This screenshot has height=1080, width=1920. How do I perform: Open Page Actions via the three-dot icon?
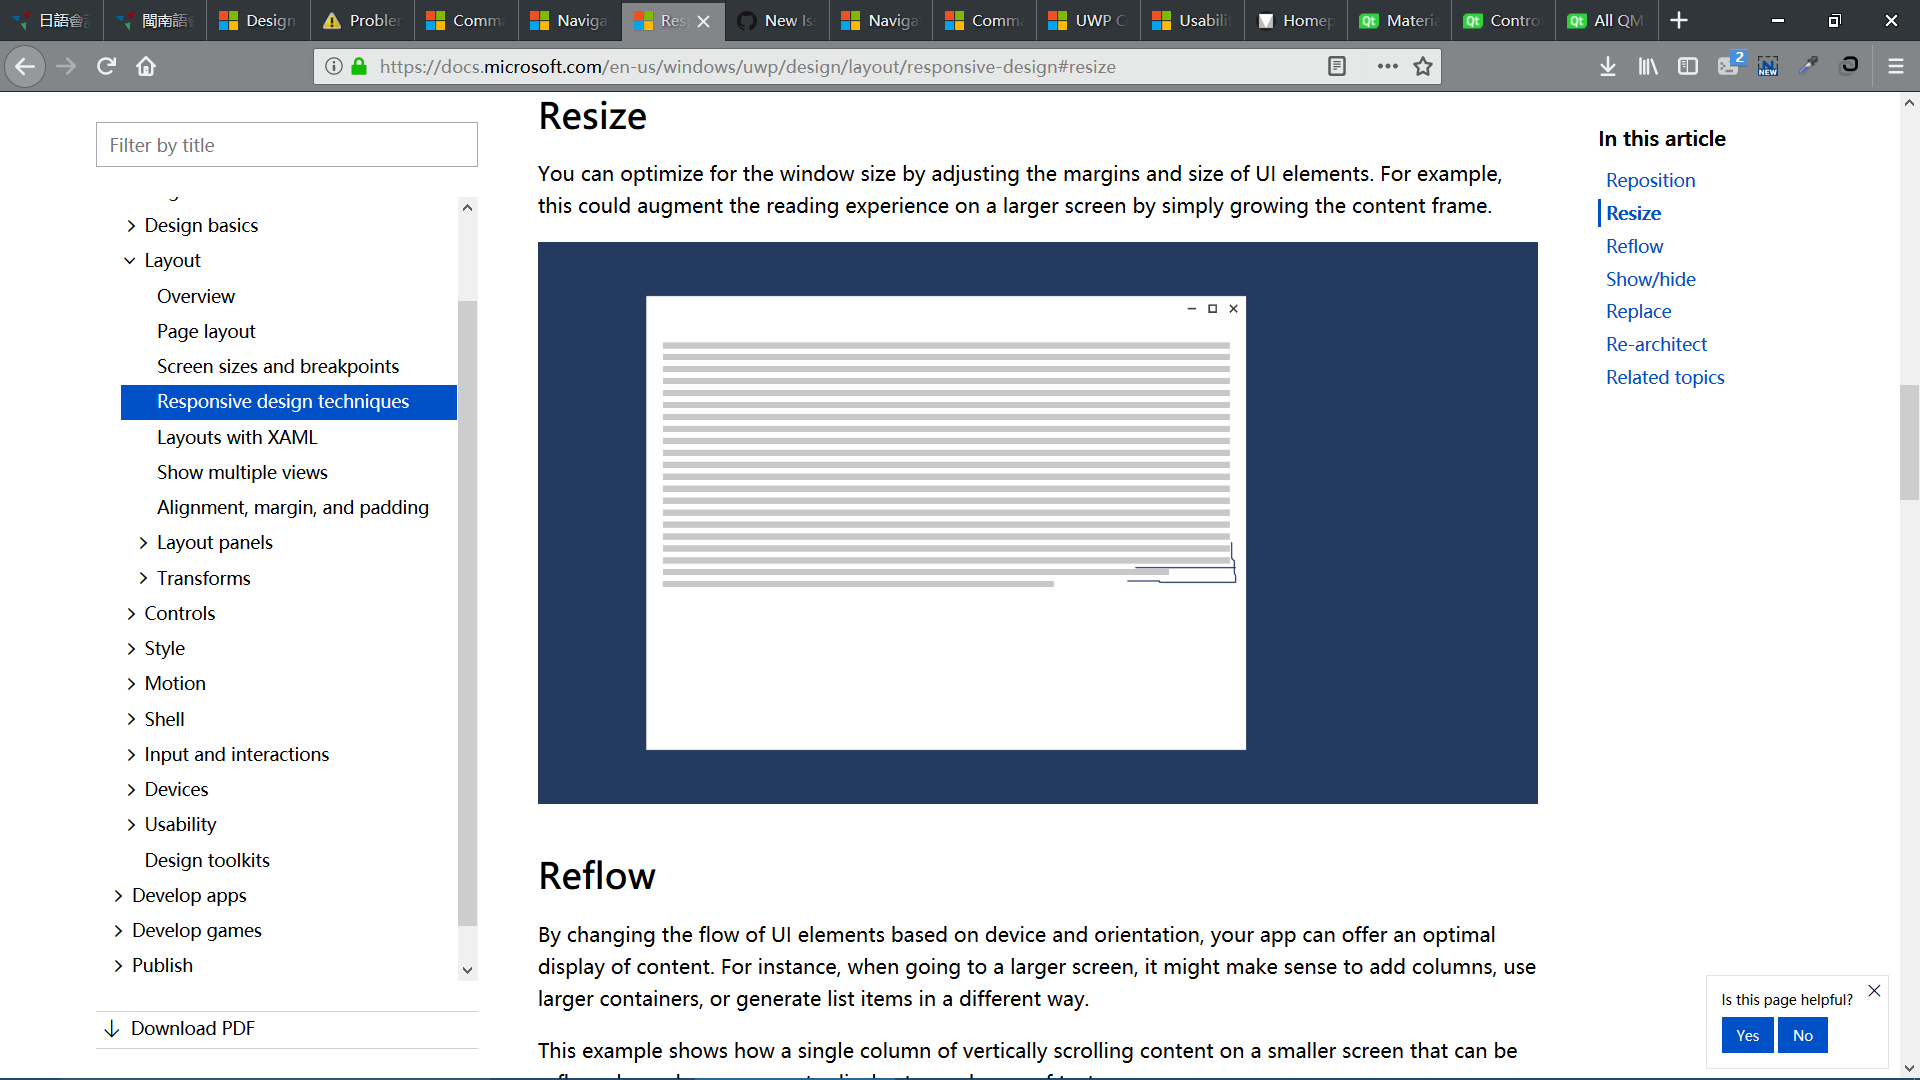1388,66
